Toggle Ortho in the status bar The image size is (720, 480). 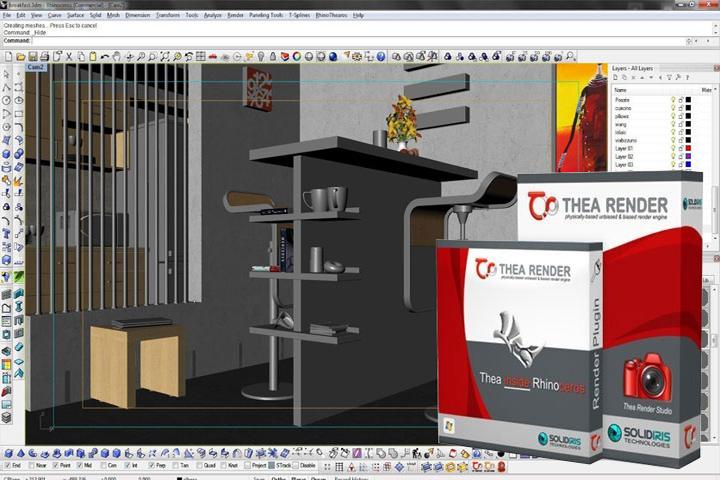(278, 478)
